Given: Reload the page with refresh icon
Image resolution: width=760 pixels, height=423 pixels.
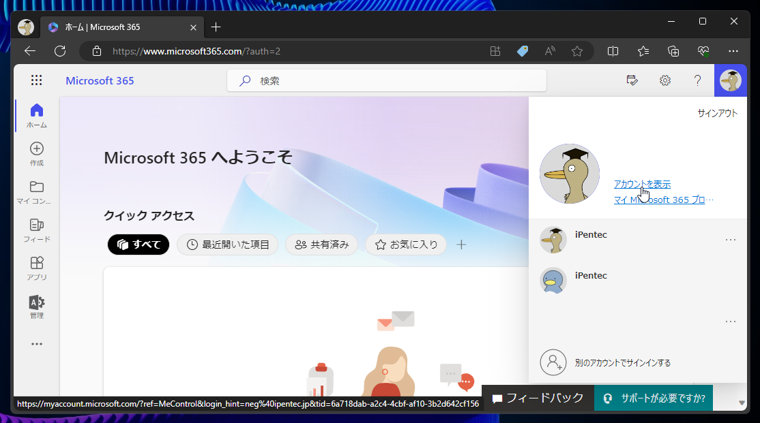Looking at the screenshot, I should pos(60,51).
